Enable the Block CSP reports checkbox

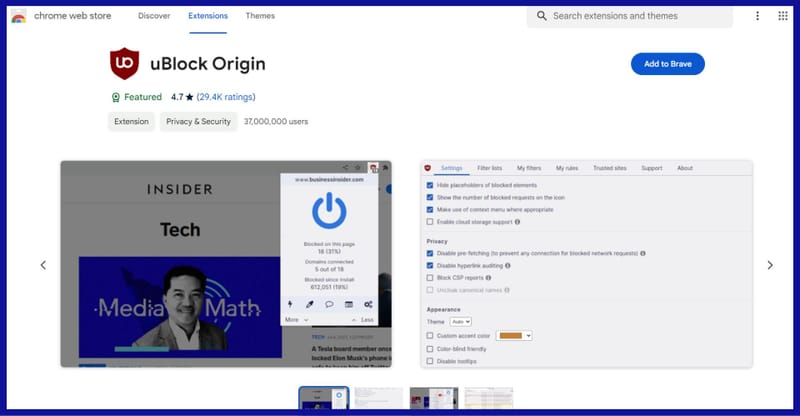tap(430, 278)
